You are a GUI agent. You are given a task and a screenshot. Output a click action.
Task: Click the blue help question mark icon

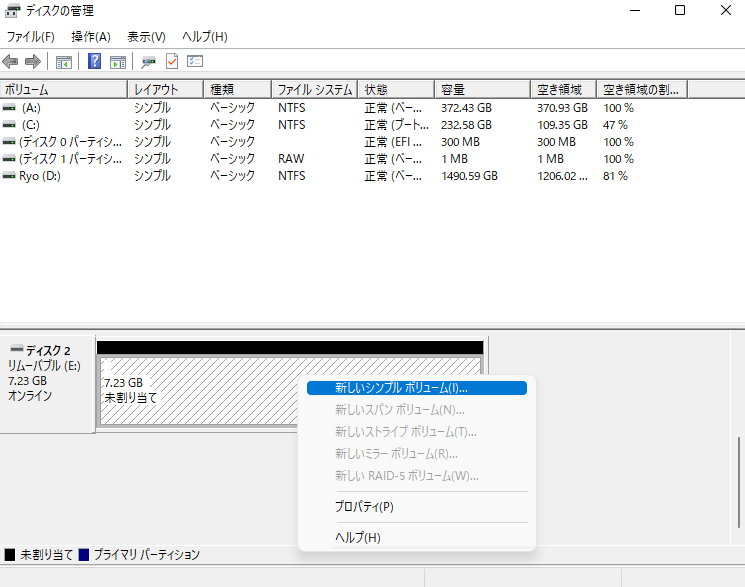click(95, 62)
